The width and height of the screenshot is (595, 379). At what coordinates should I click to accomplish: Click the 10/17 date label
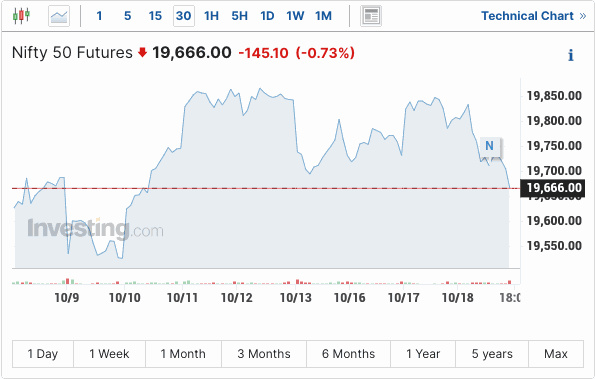point(404,297)
